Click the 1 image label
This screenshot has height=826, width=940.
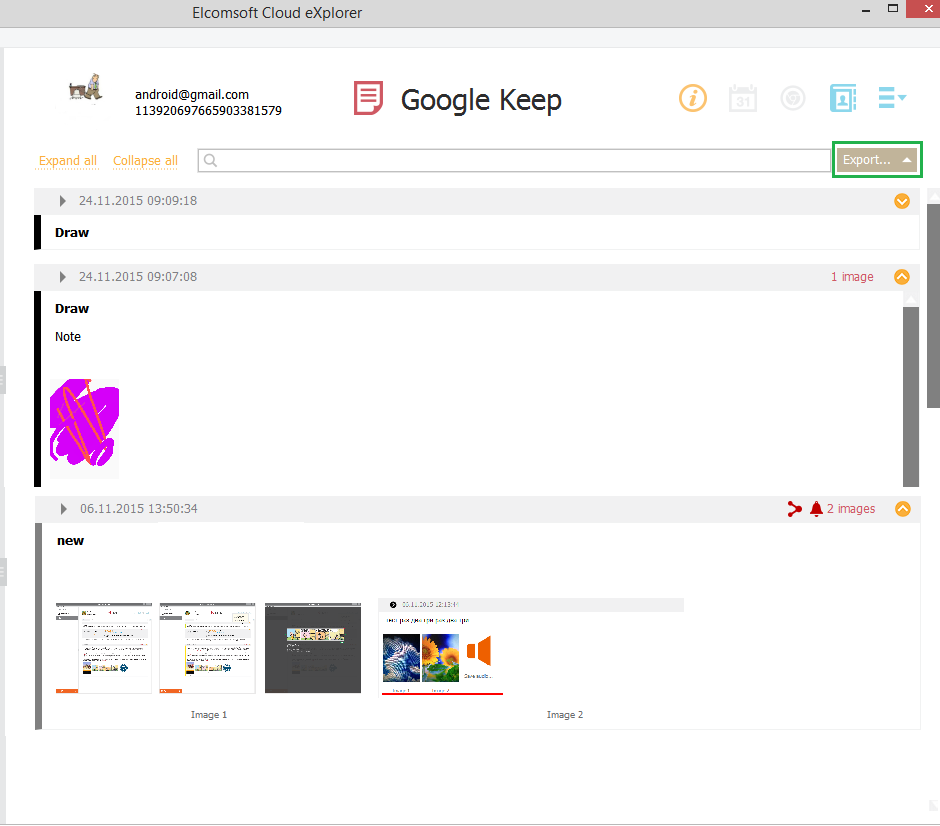[x=852, y=276]
